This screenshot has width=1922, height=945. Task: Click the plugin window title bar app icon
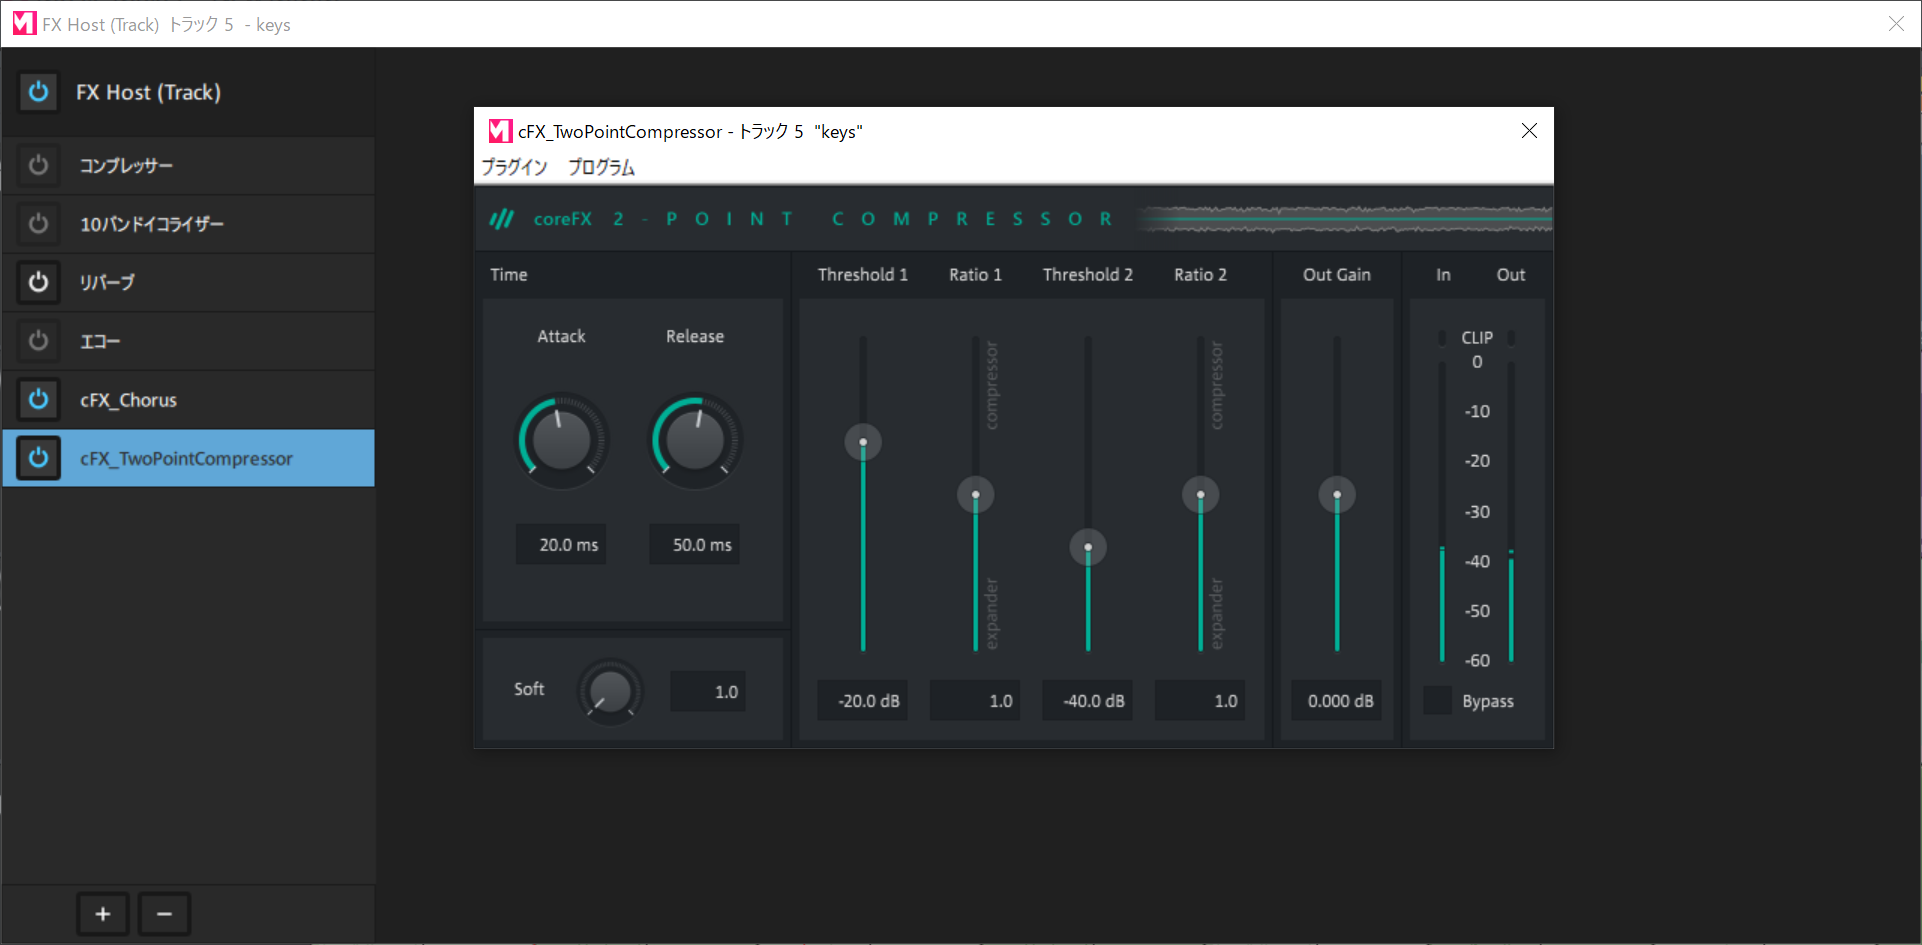point(500,131)
